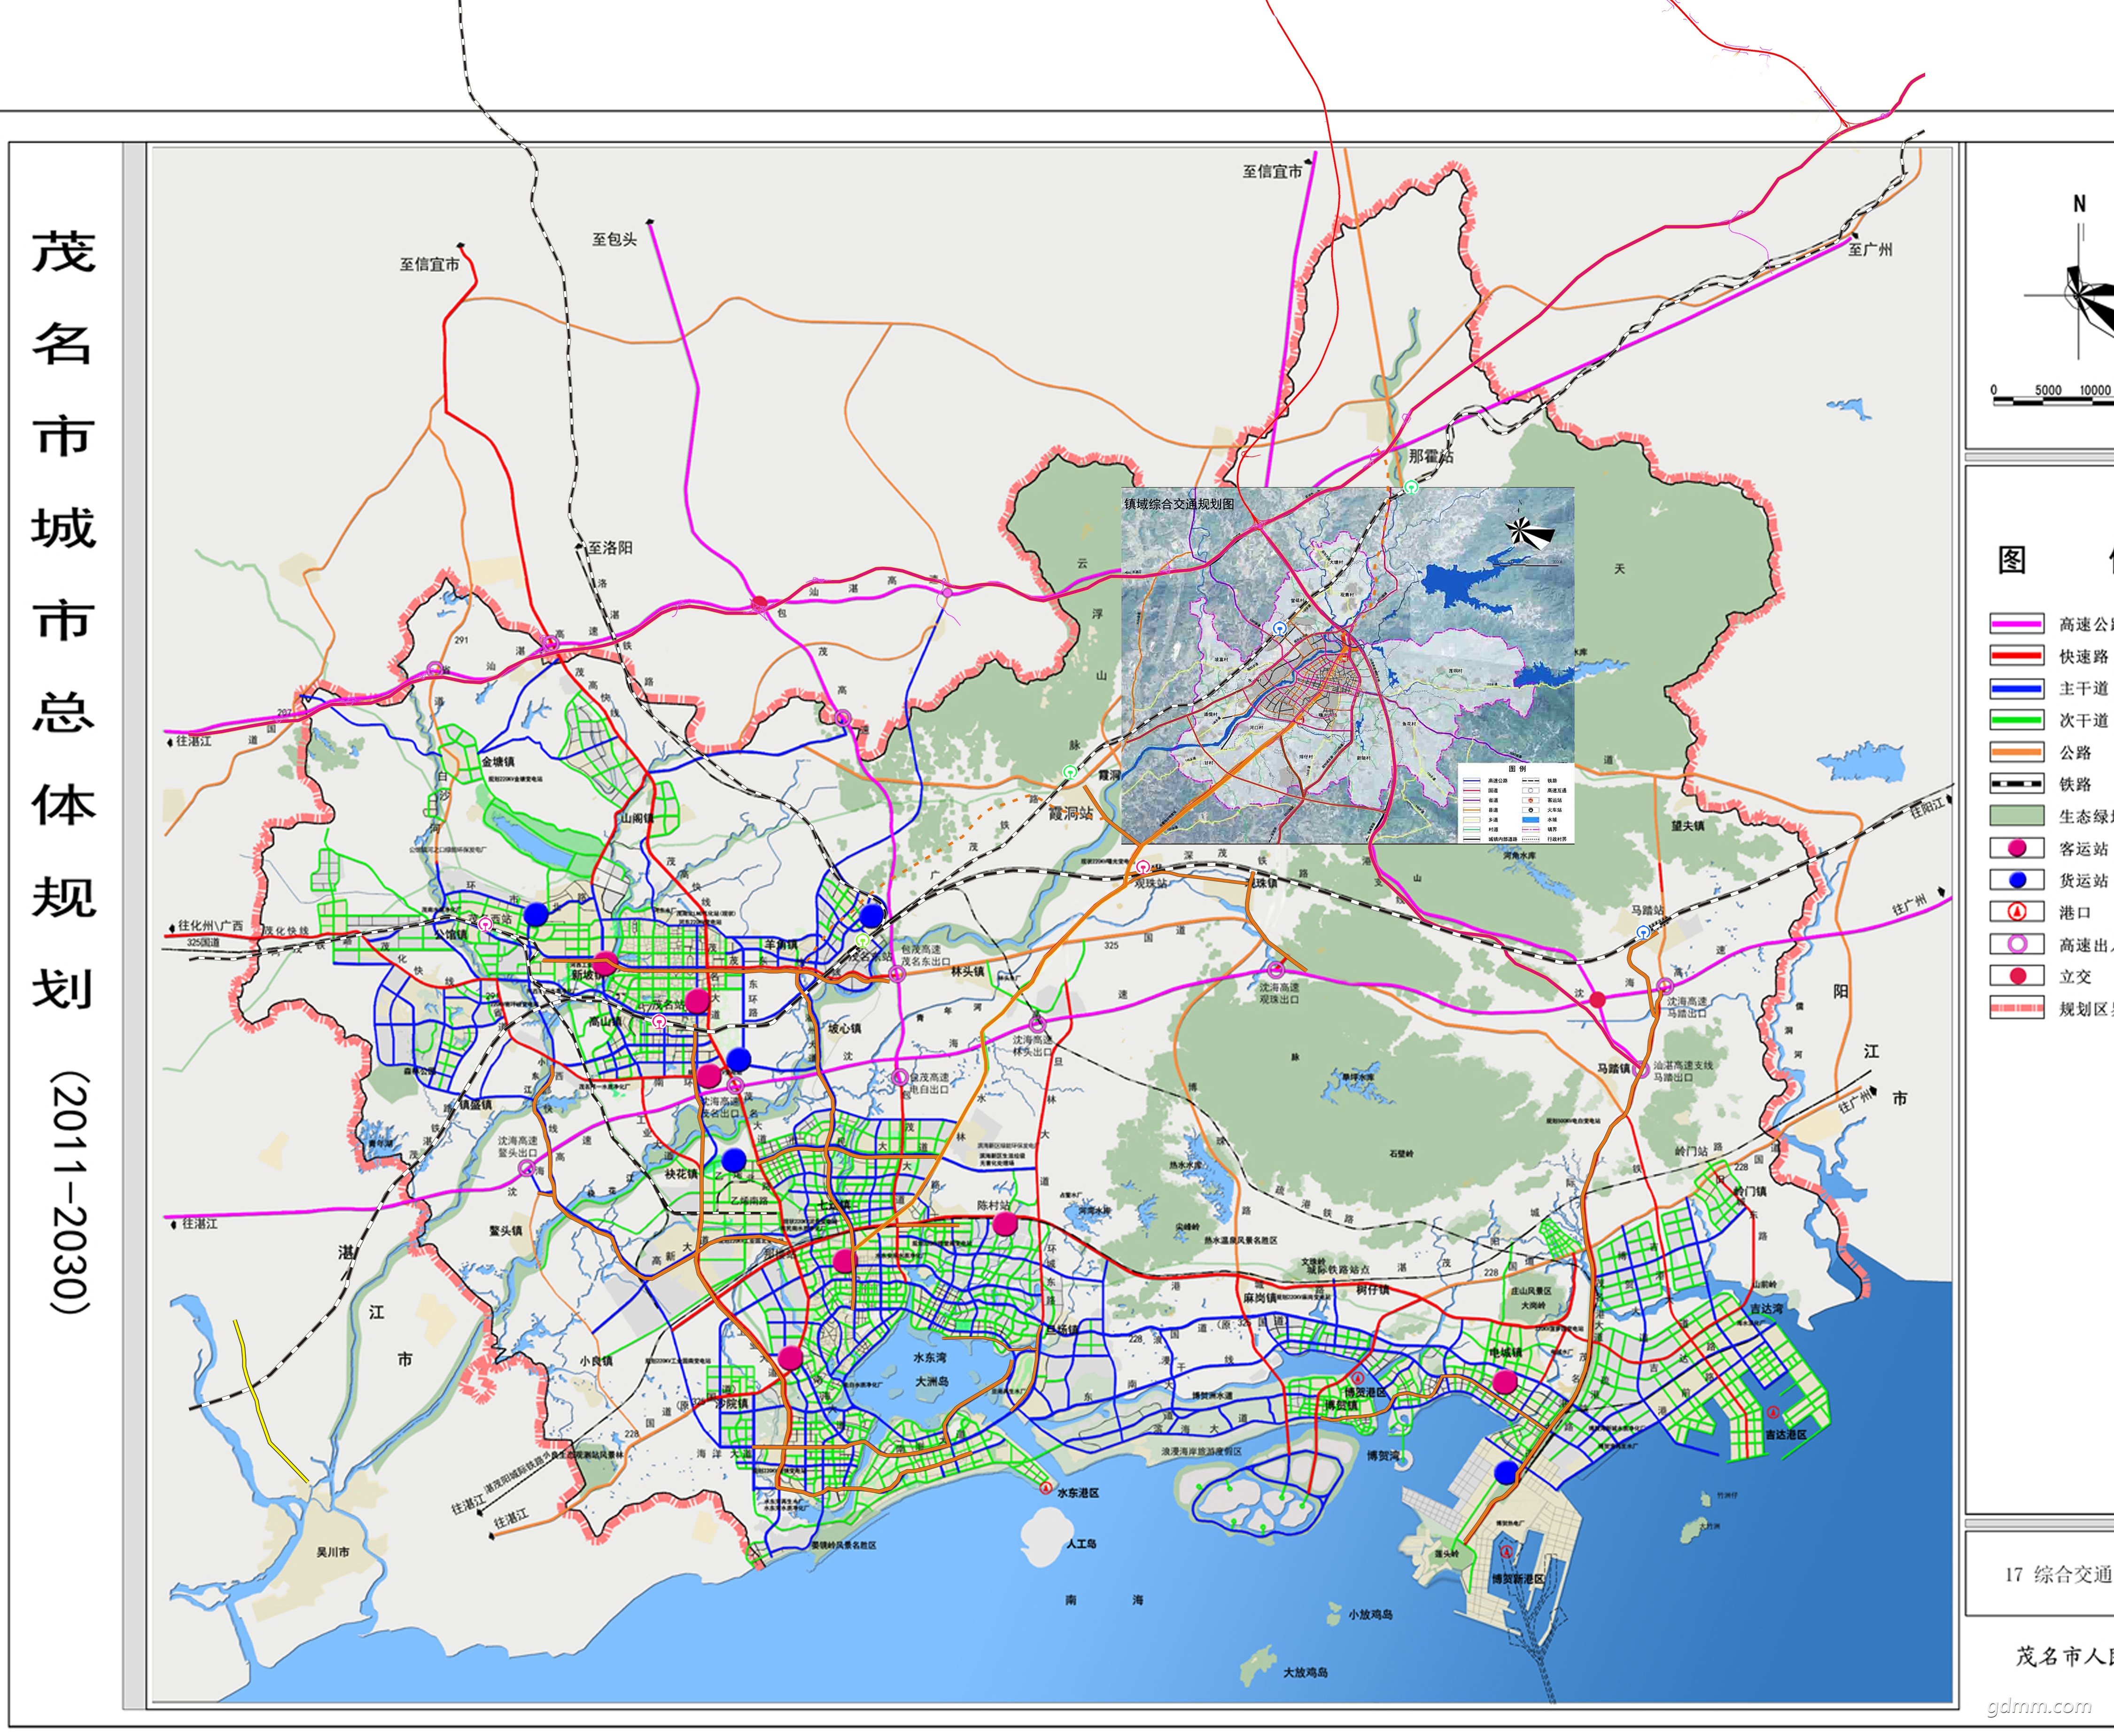2114x1736 pixels.
Task: Click the station icon beside 马踏站
Action: [x=1643, y=932]
